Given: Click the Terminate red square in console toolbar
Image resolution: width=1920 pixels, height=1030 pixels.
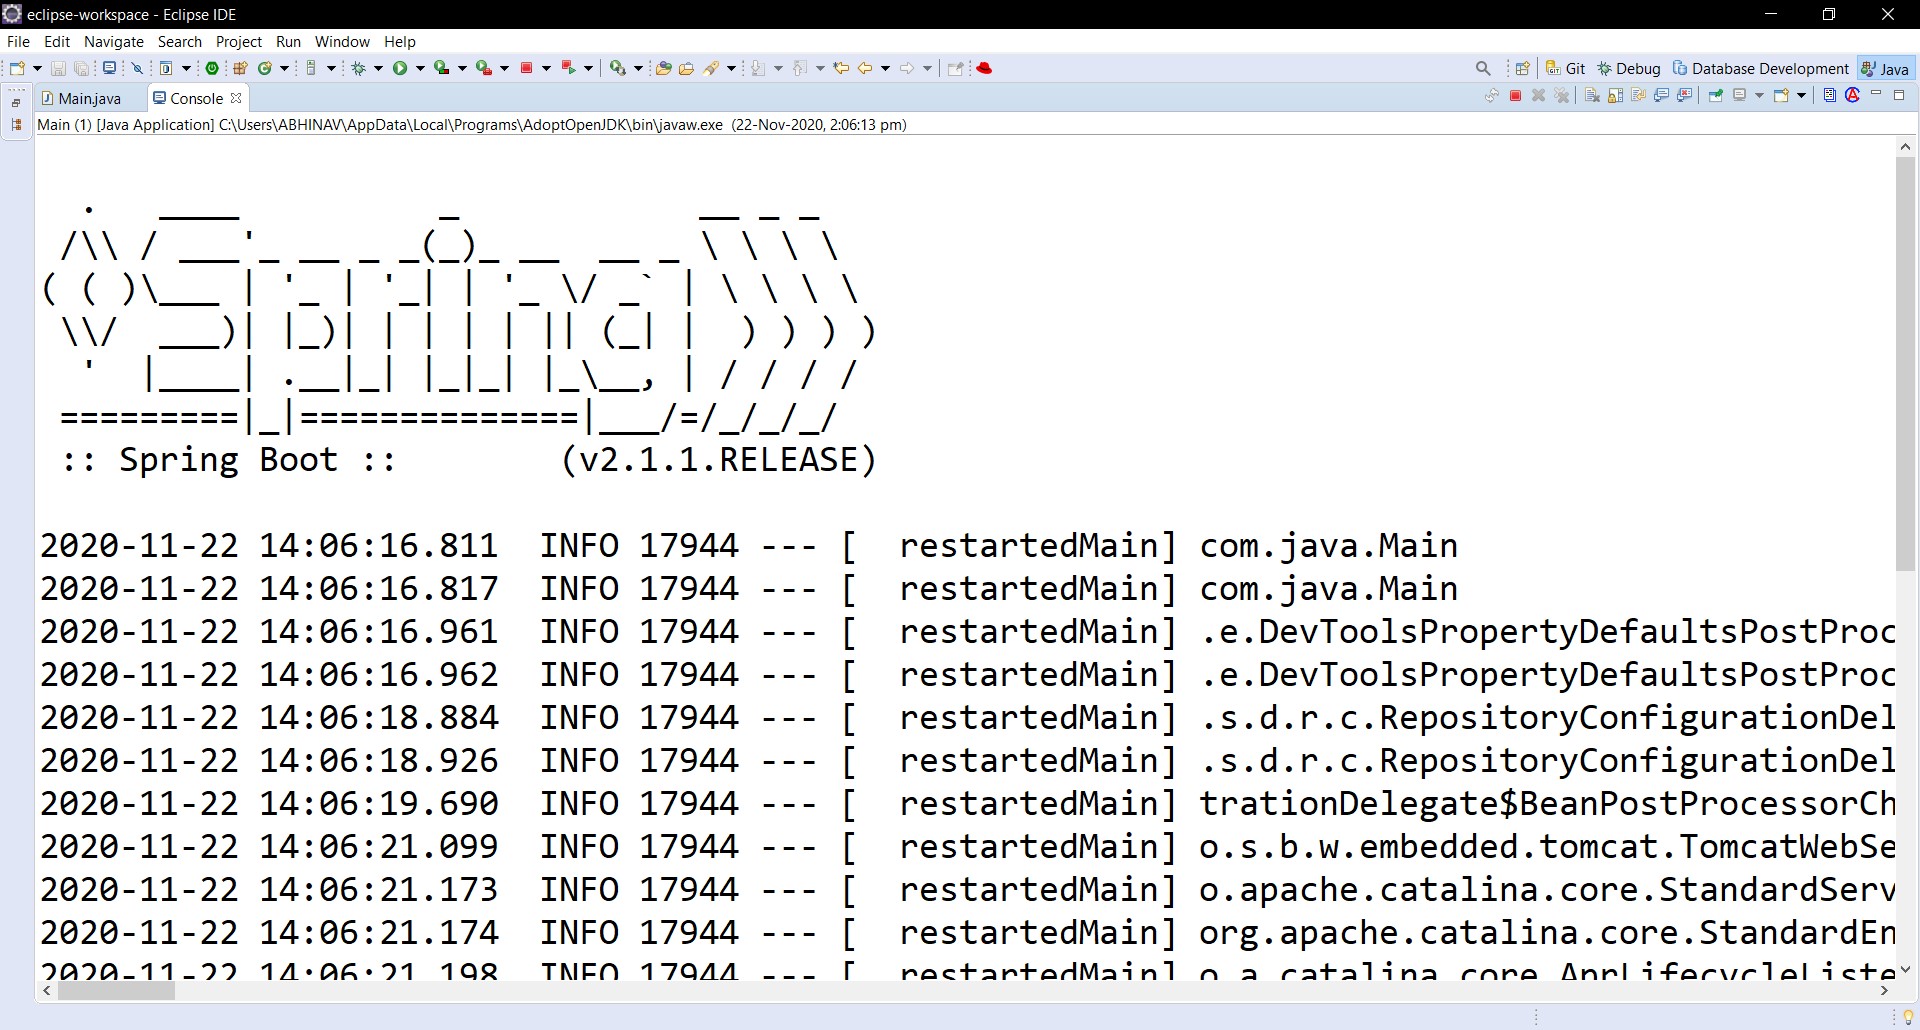Looking at the screenshot, I should tap(1515, 96).
